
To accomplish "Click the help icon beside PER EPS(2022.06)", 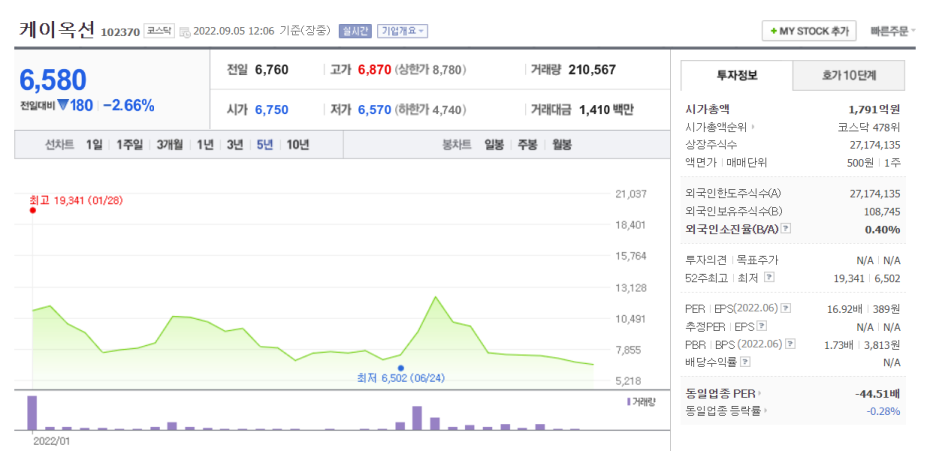I will point(786,308).
